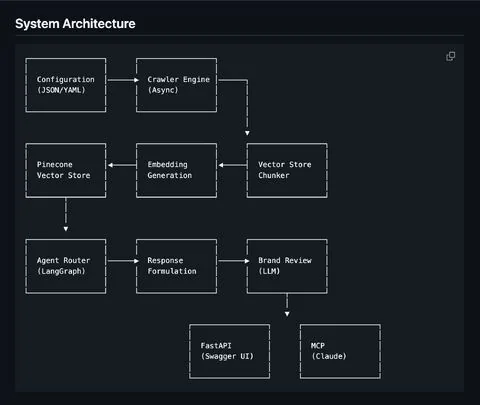480x405 pixels.
Task: Click the Vector Store Chunker box text
Action: [285, 170]
